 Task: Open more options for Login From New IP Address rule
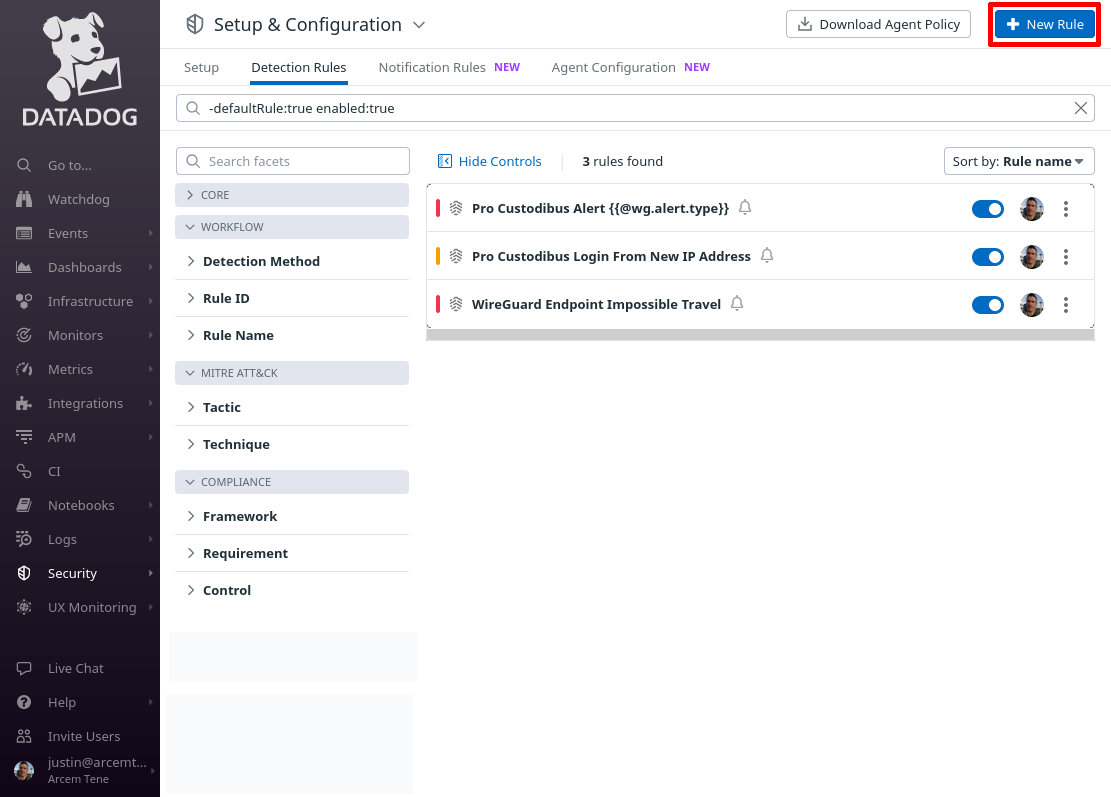pyautogui.click(x=1066, y=257)
